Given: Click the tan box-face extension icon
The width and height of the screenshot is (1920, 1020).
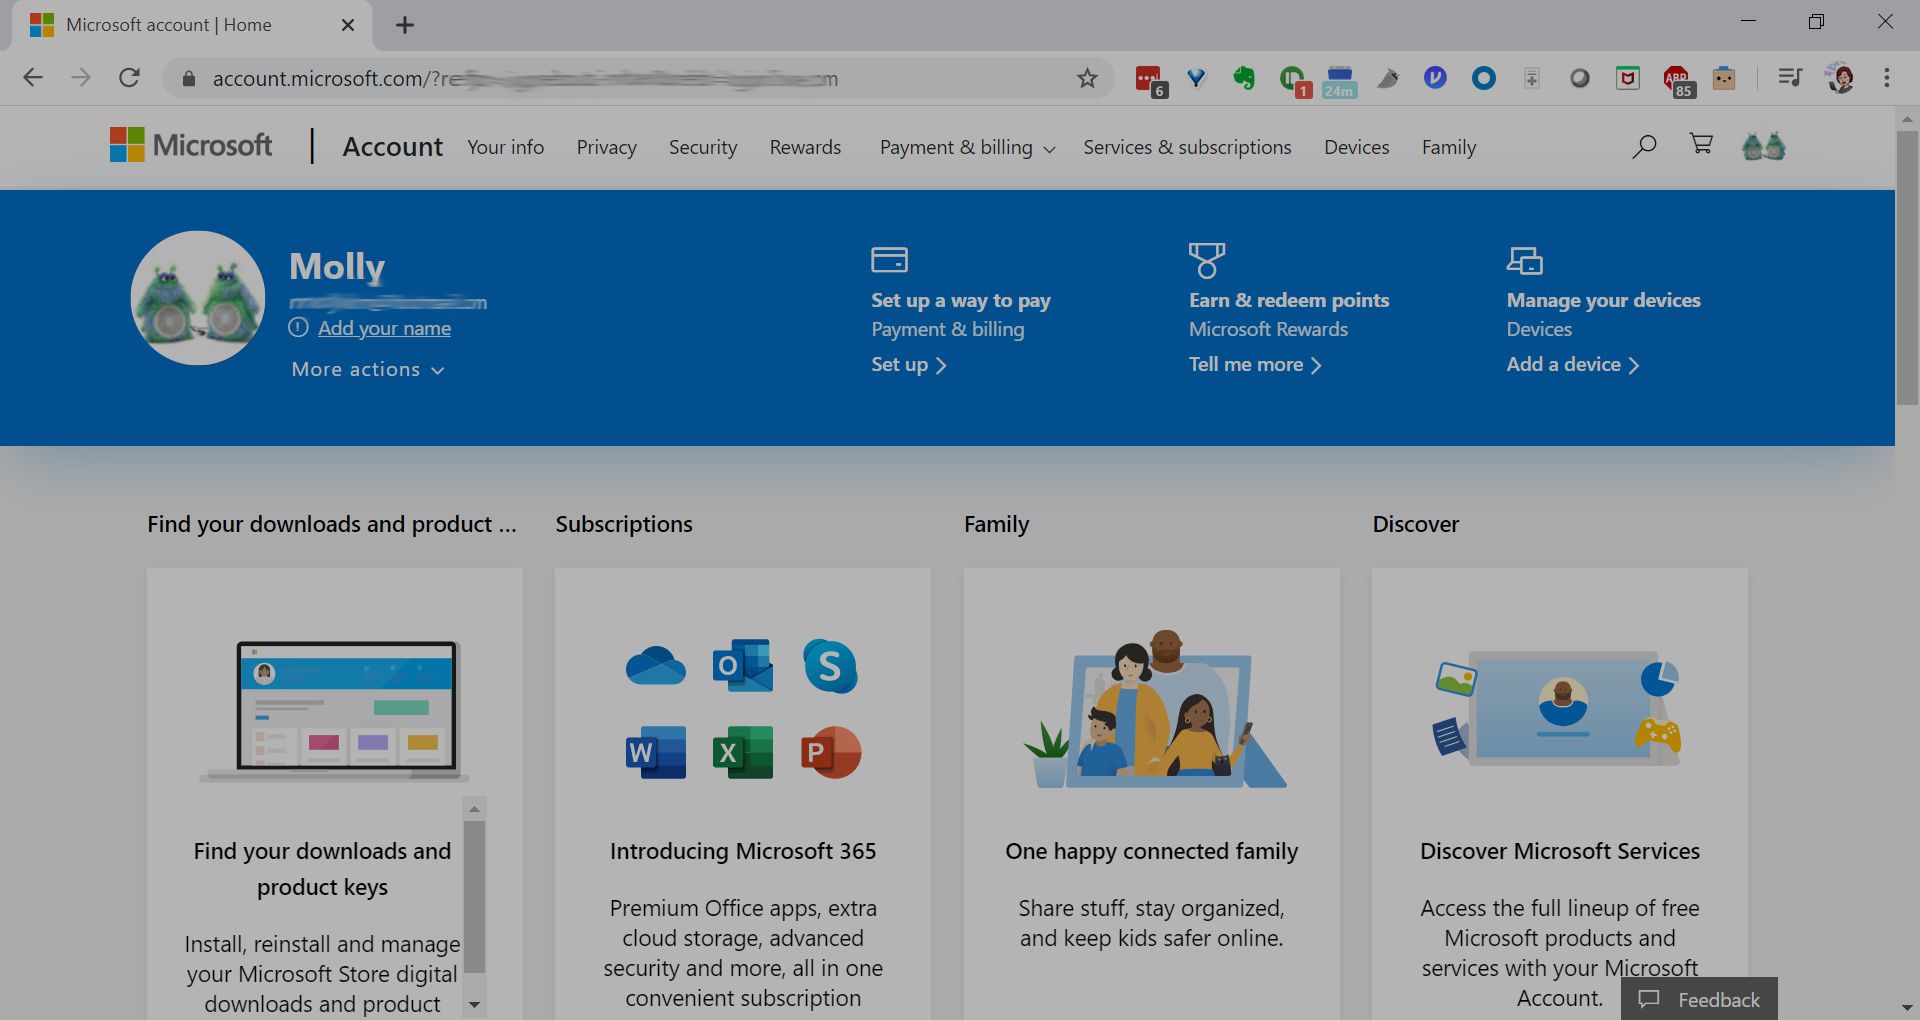Looking at the screenshot, I should click(x=1724, y=78).
